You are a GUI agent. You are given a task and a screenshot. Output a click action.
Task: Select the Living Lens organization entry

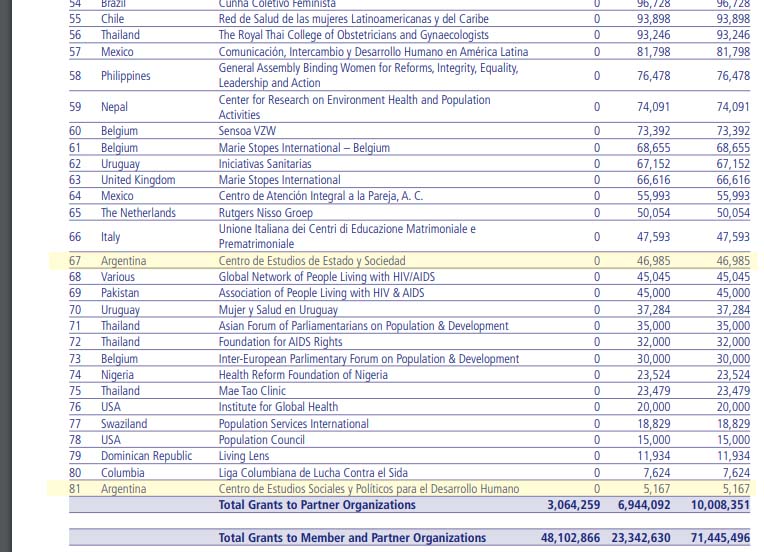click(x=244, y=456)
